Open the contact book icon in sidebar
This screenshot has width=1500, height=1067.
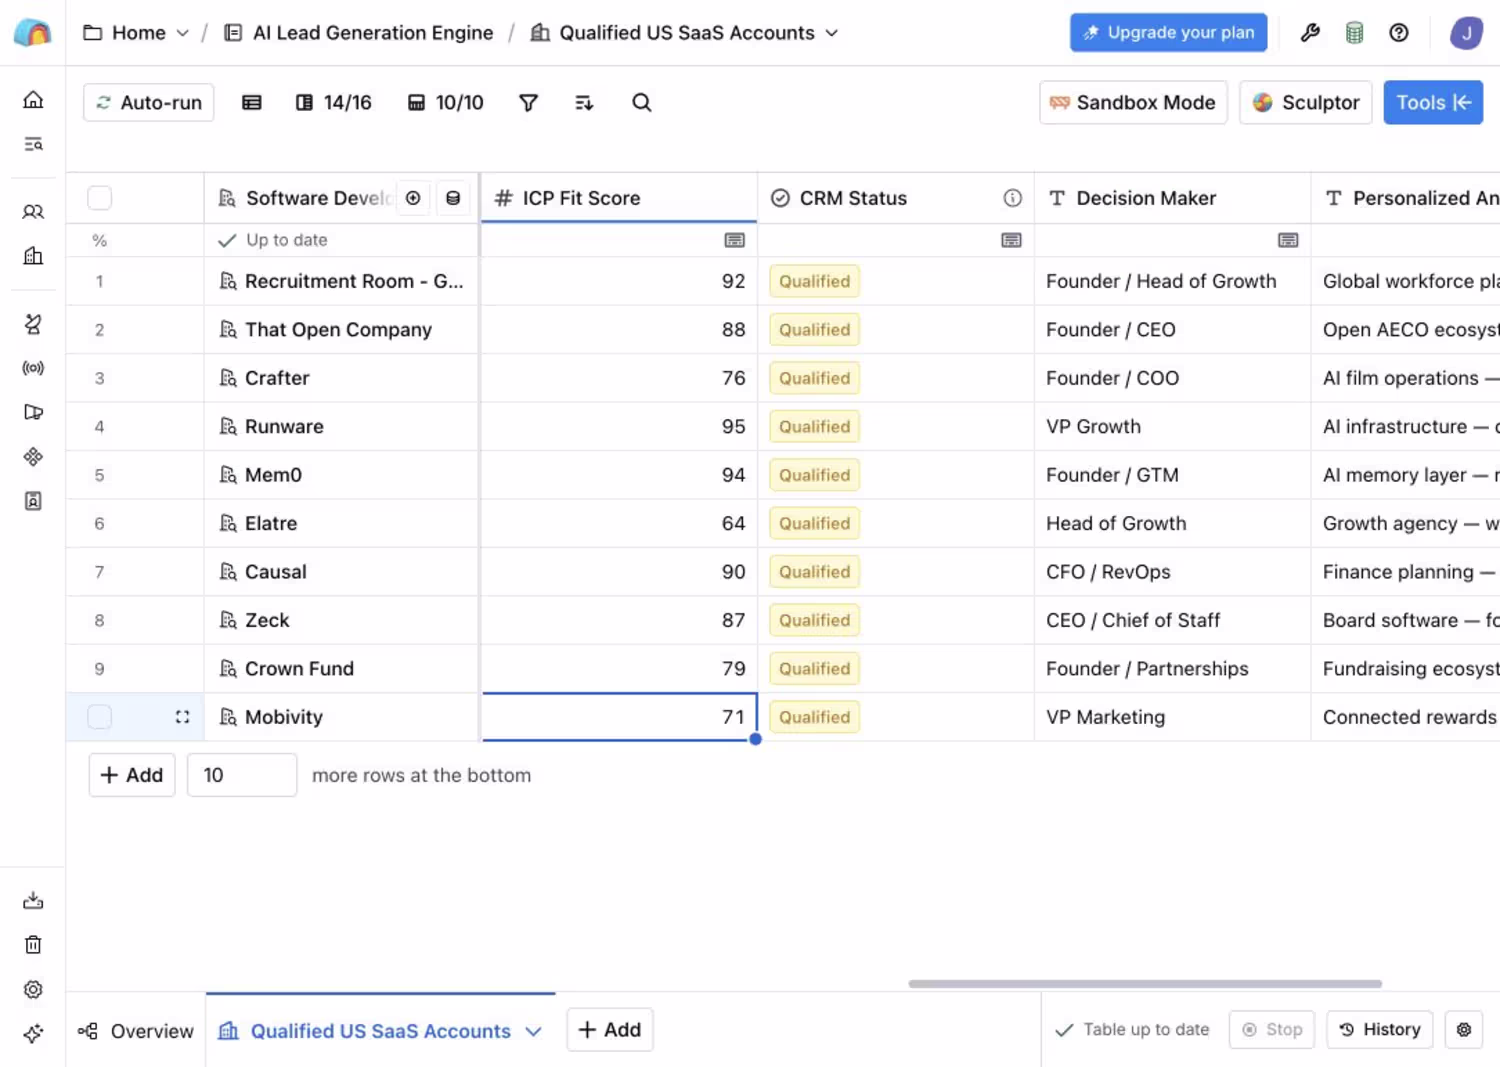point(33,501)
